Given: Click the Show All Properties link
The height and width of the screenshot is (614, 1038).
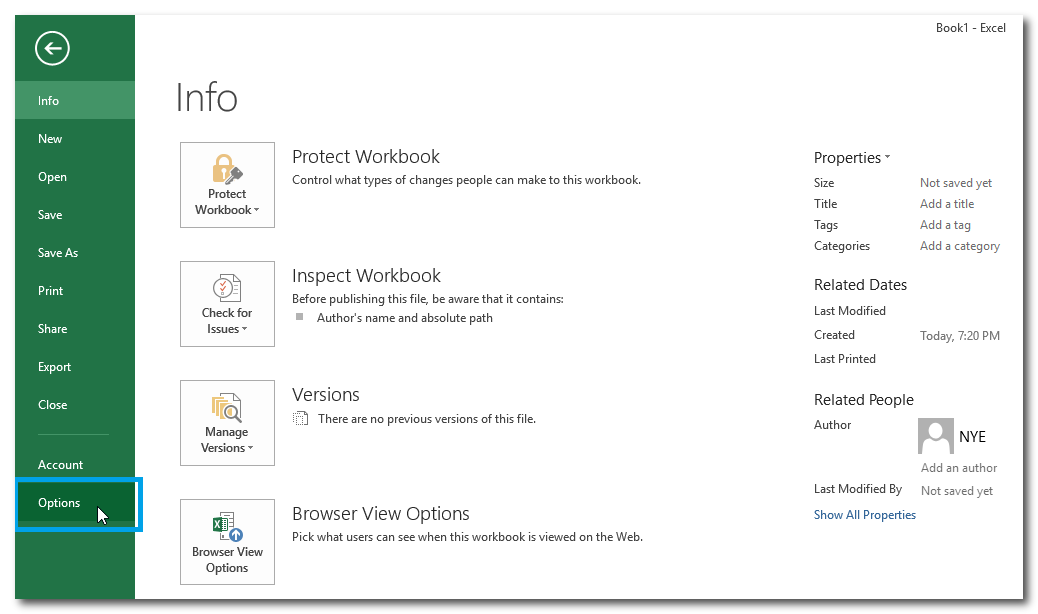Looking at the screenshot, I should 864,515.
